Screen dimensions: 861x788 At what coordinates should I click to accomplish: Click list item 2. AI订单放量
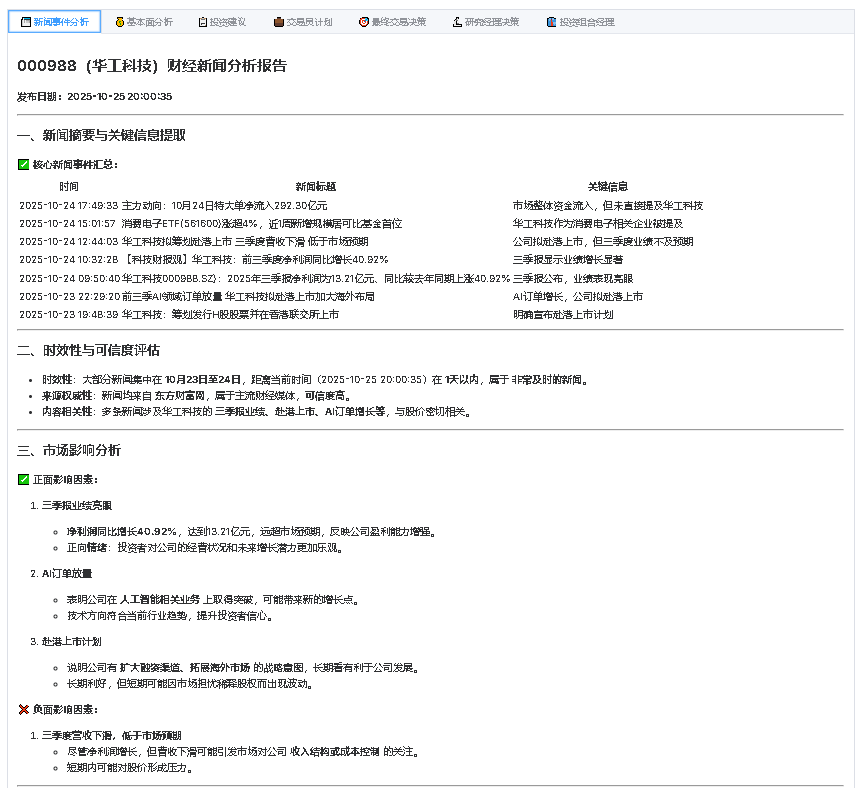(62, 573)
